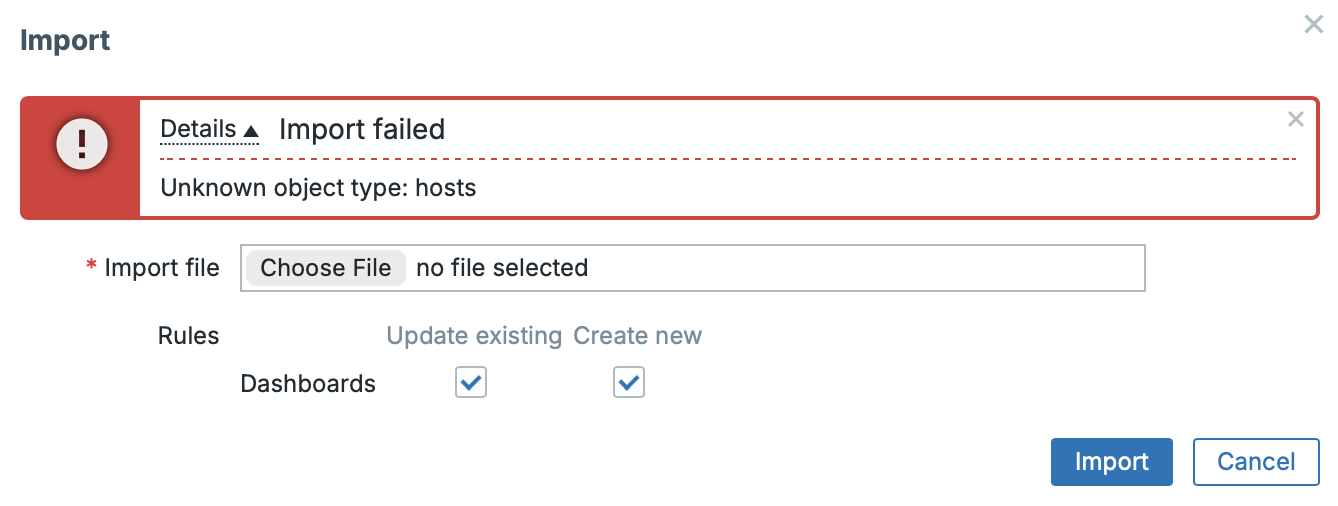1338x506 pixels.
Task: Click the 'Create new' column header
Action: [x=637, y=336]
